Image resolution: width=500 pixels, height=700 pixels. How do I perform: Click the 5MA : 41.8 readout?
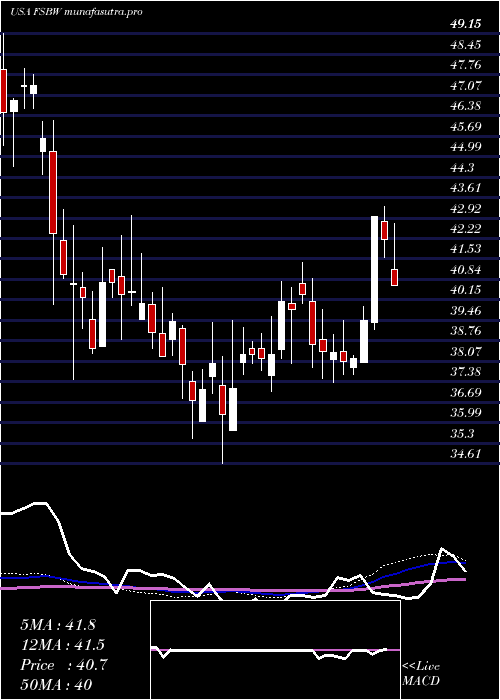pyautogui.click(x=58, y=625)
